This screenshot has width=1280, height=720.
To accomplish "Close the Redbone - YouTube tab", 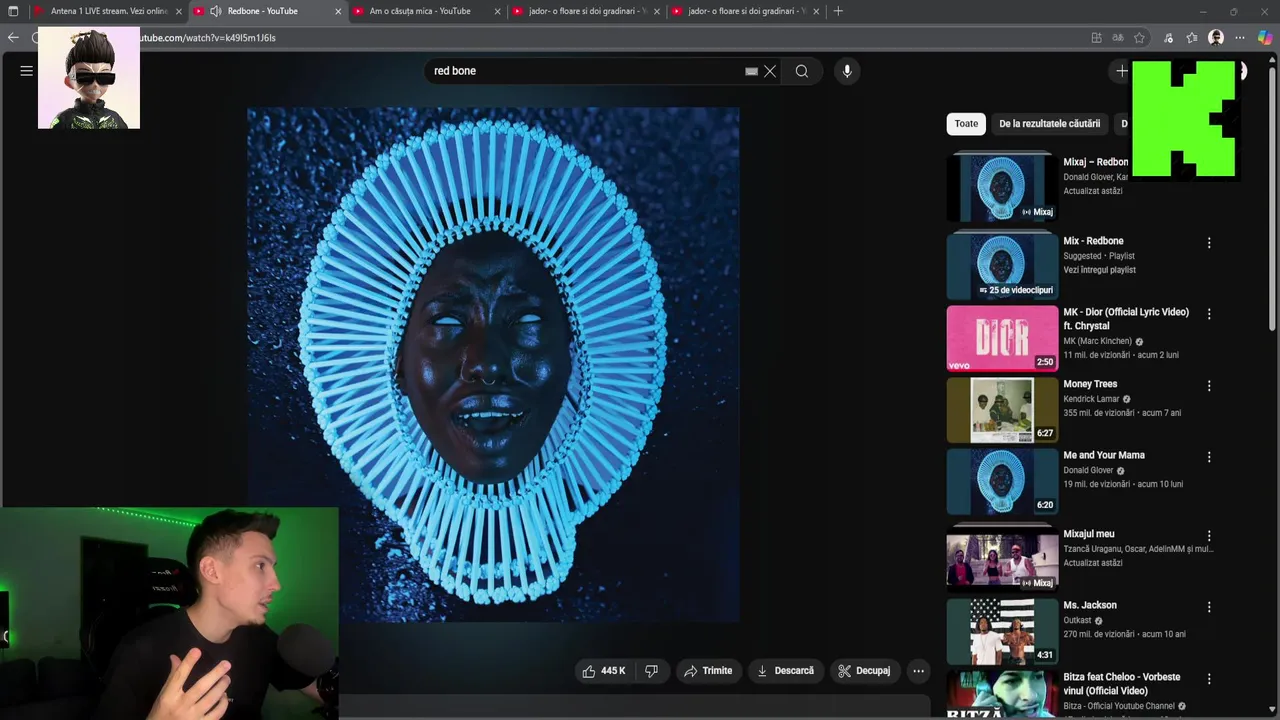I will [338, 11].
